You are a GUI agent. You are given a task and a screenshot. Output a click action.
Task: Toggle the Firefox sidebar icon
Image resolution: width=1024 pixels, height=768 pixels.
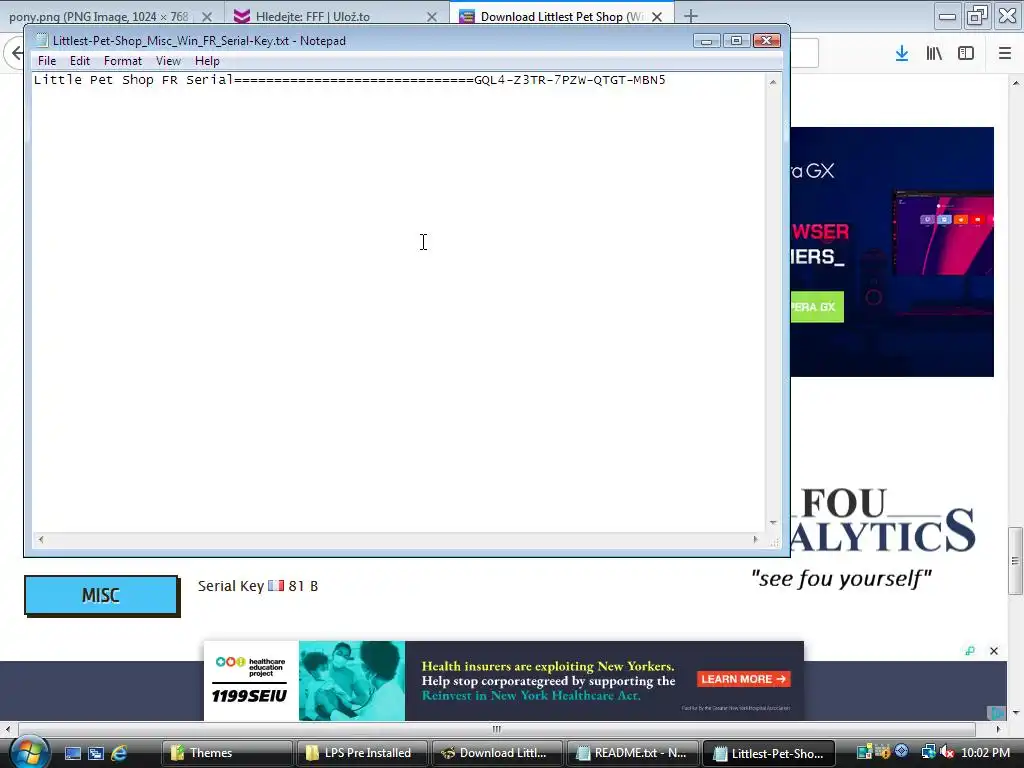pyautogui.click(x=966, y=53)
